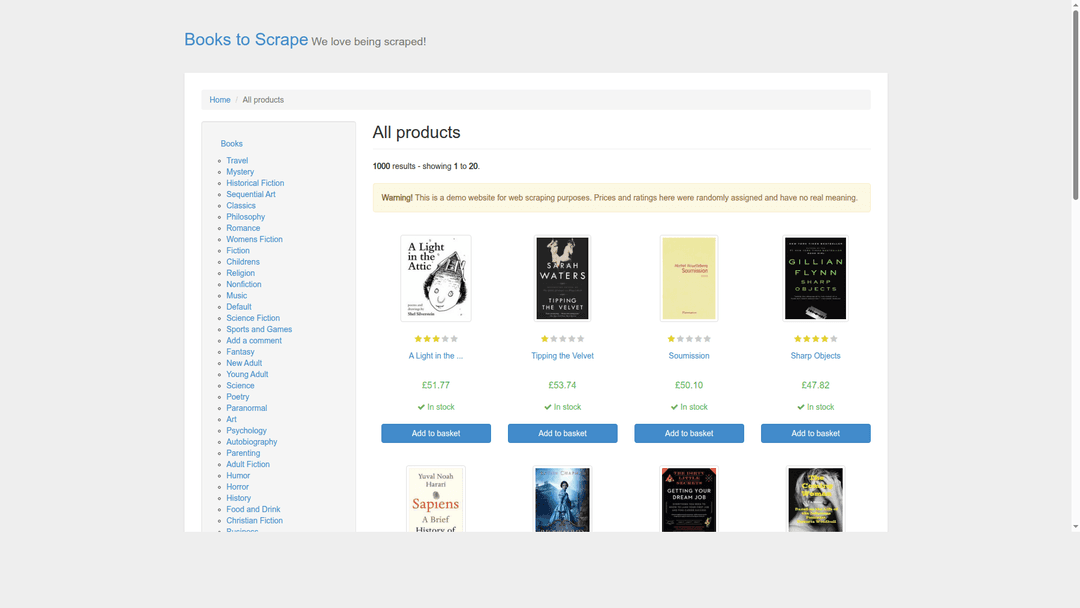The height and width of the screenshot is (608, 1080).
Task: Open the Humor category
Action: tap(238, 476)
